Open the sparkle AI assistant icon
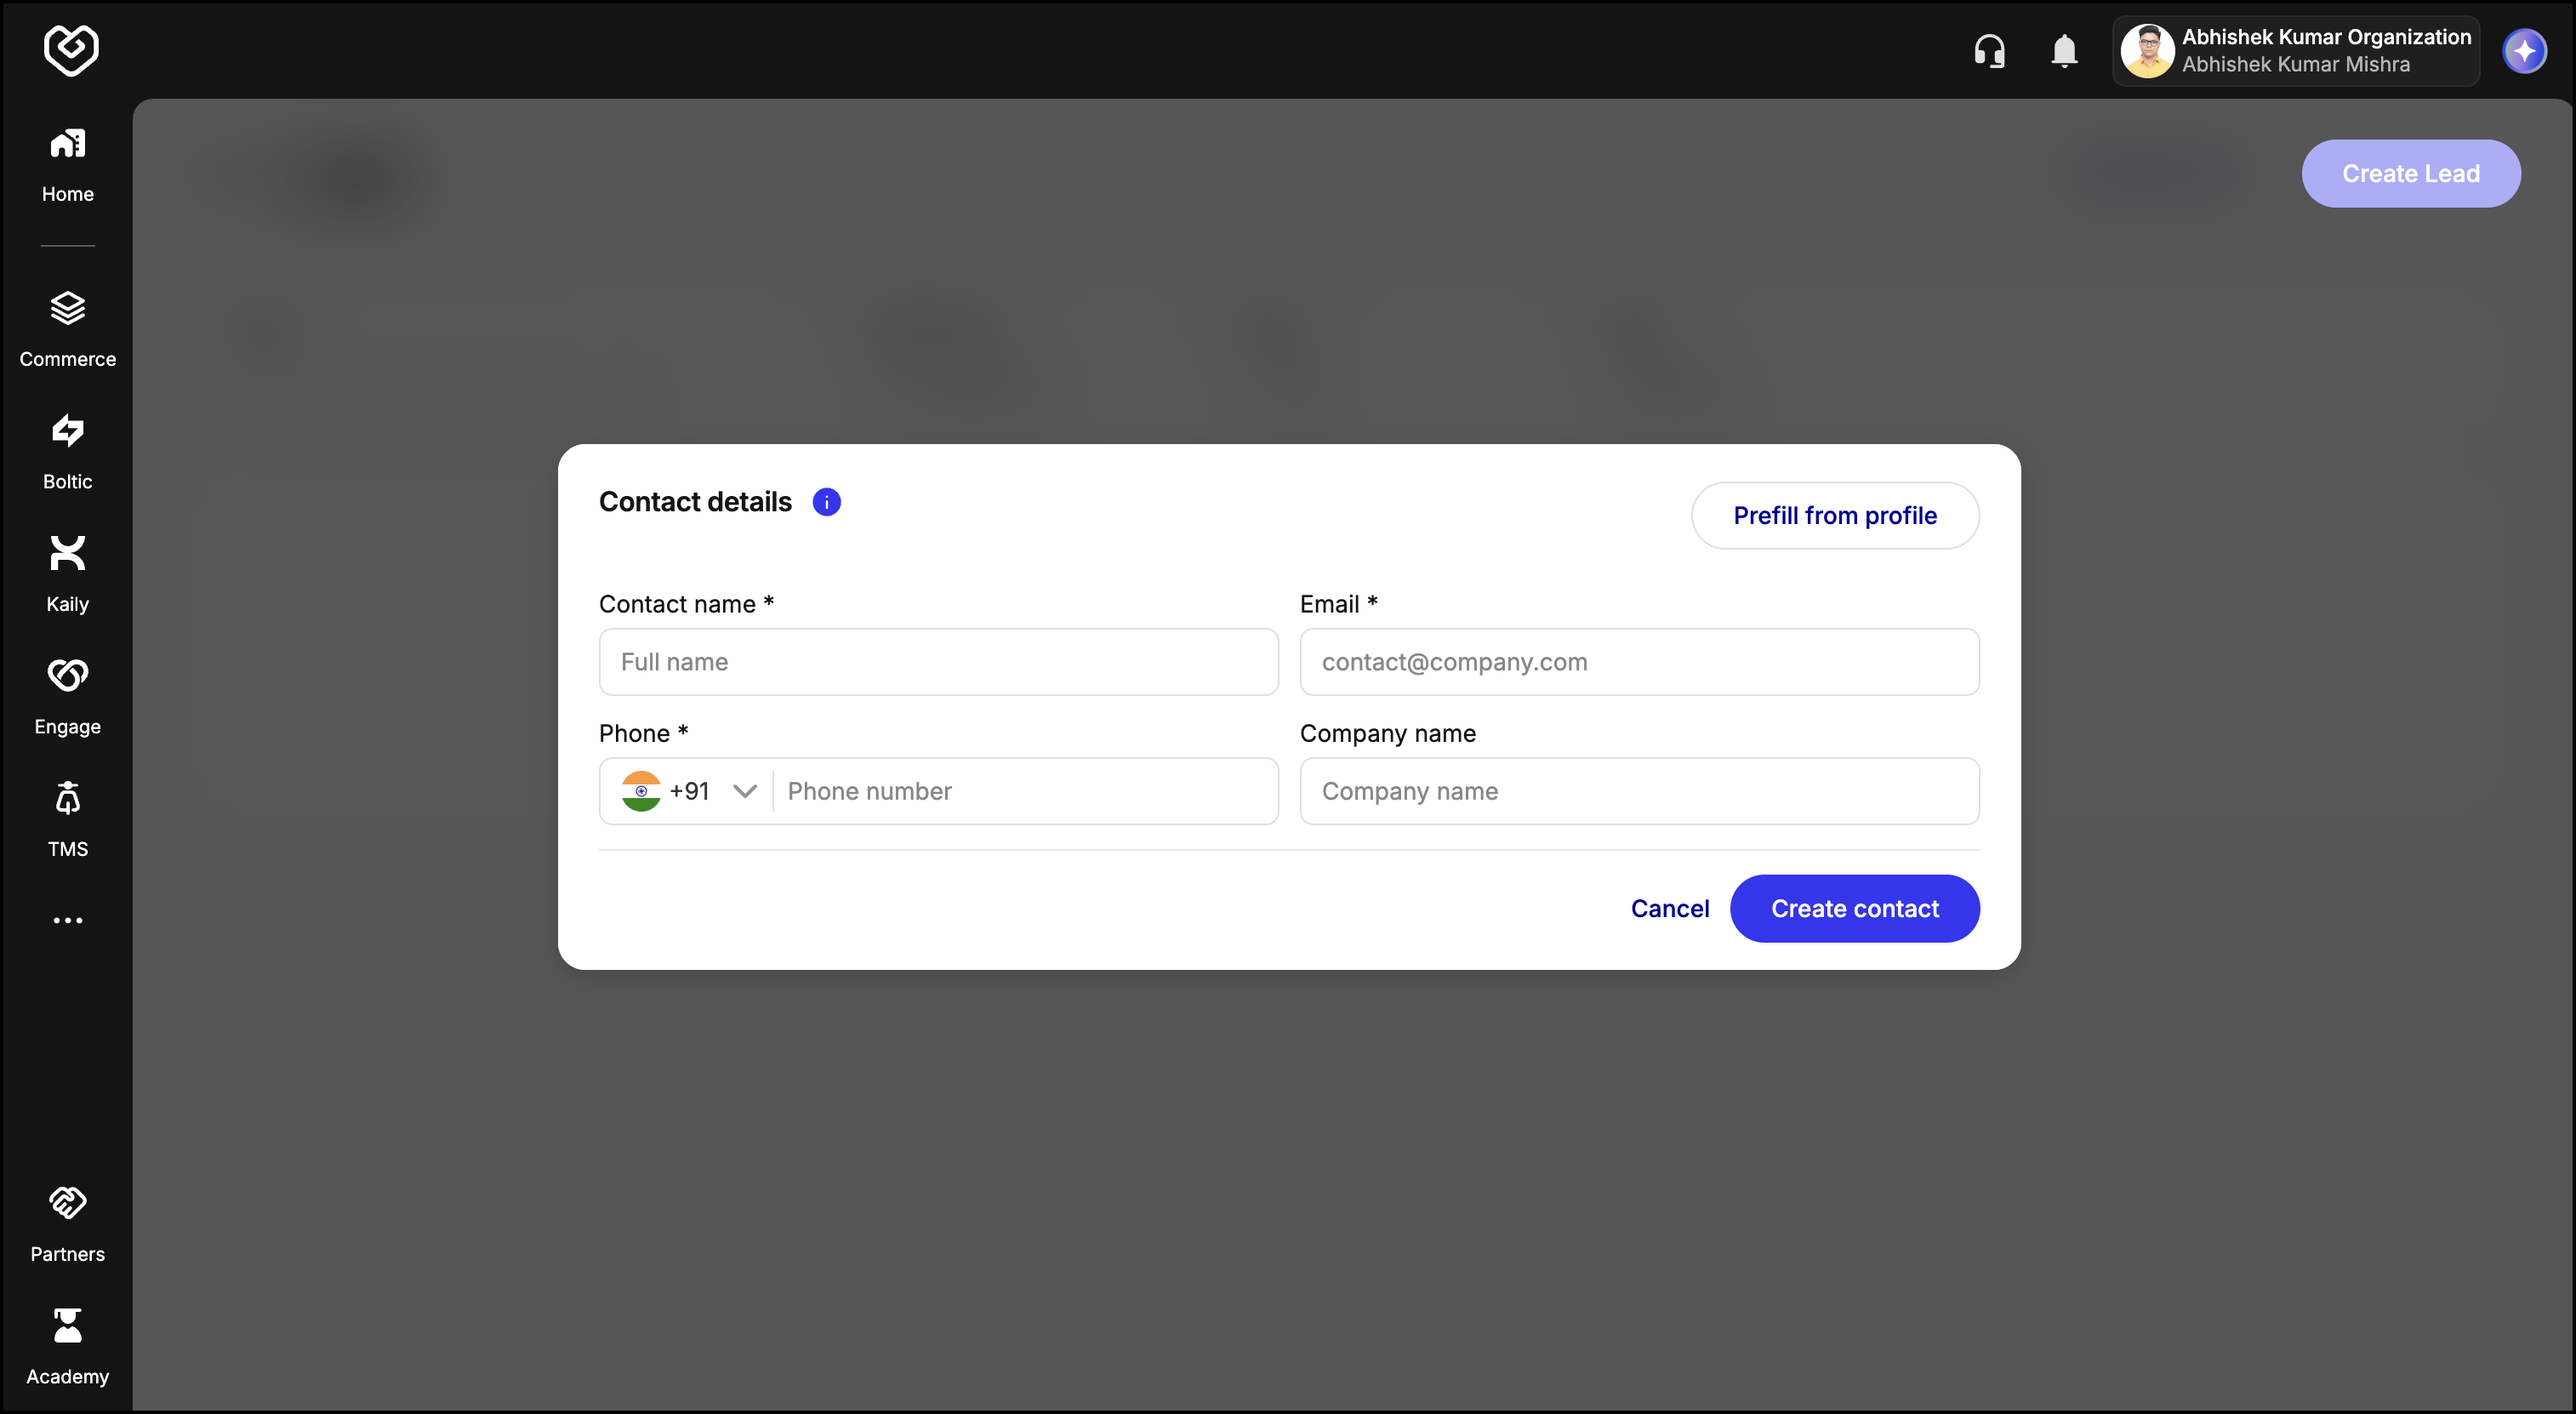Screen dimensions: 2576x1414 pyautogui.click(x=2524, y=50)
